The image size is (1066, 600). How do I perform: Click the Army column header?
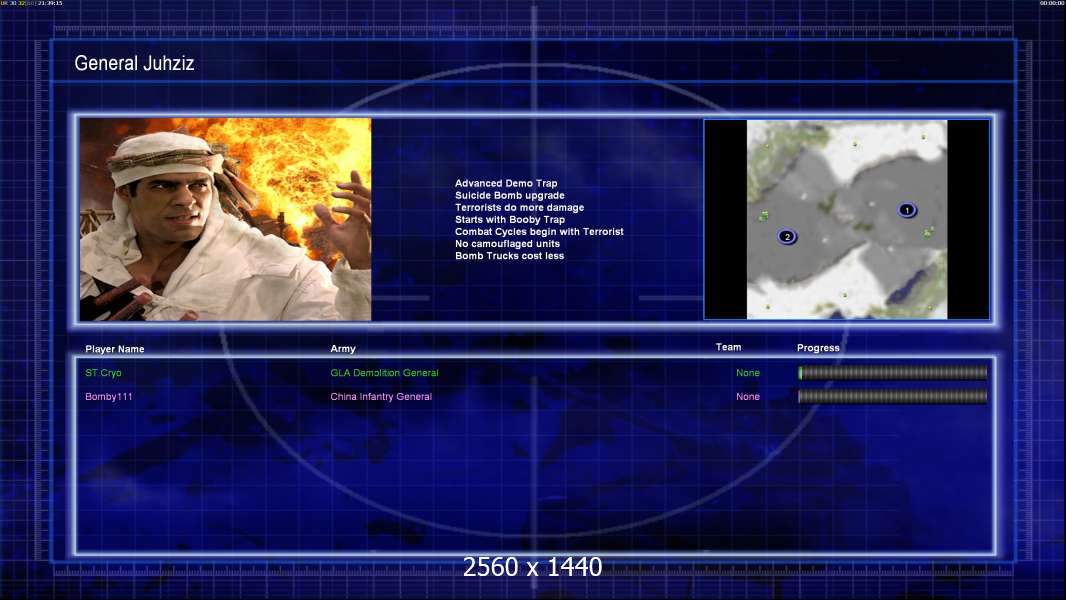click(x=343, y=349)
